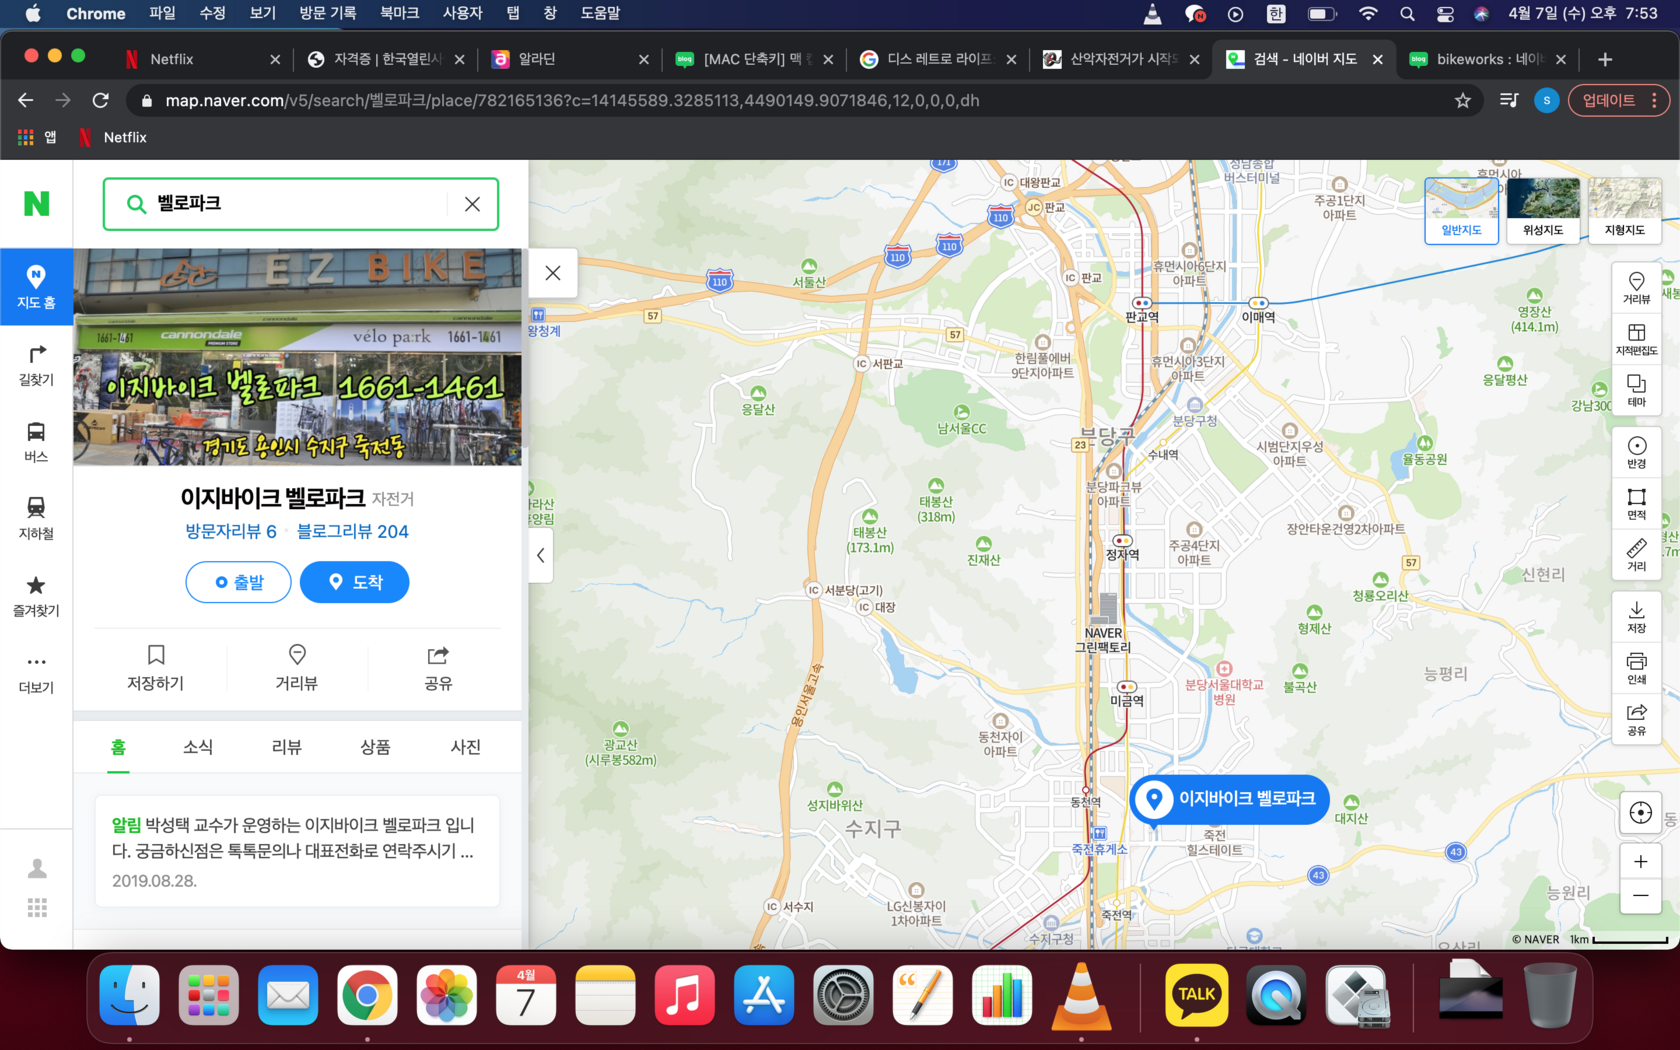Switch to 위성지도 satellite map

click(x=1543, y=211)
